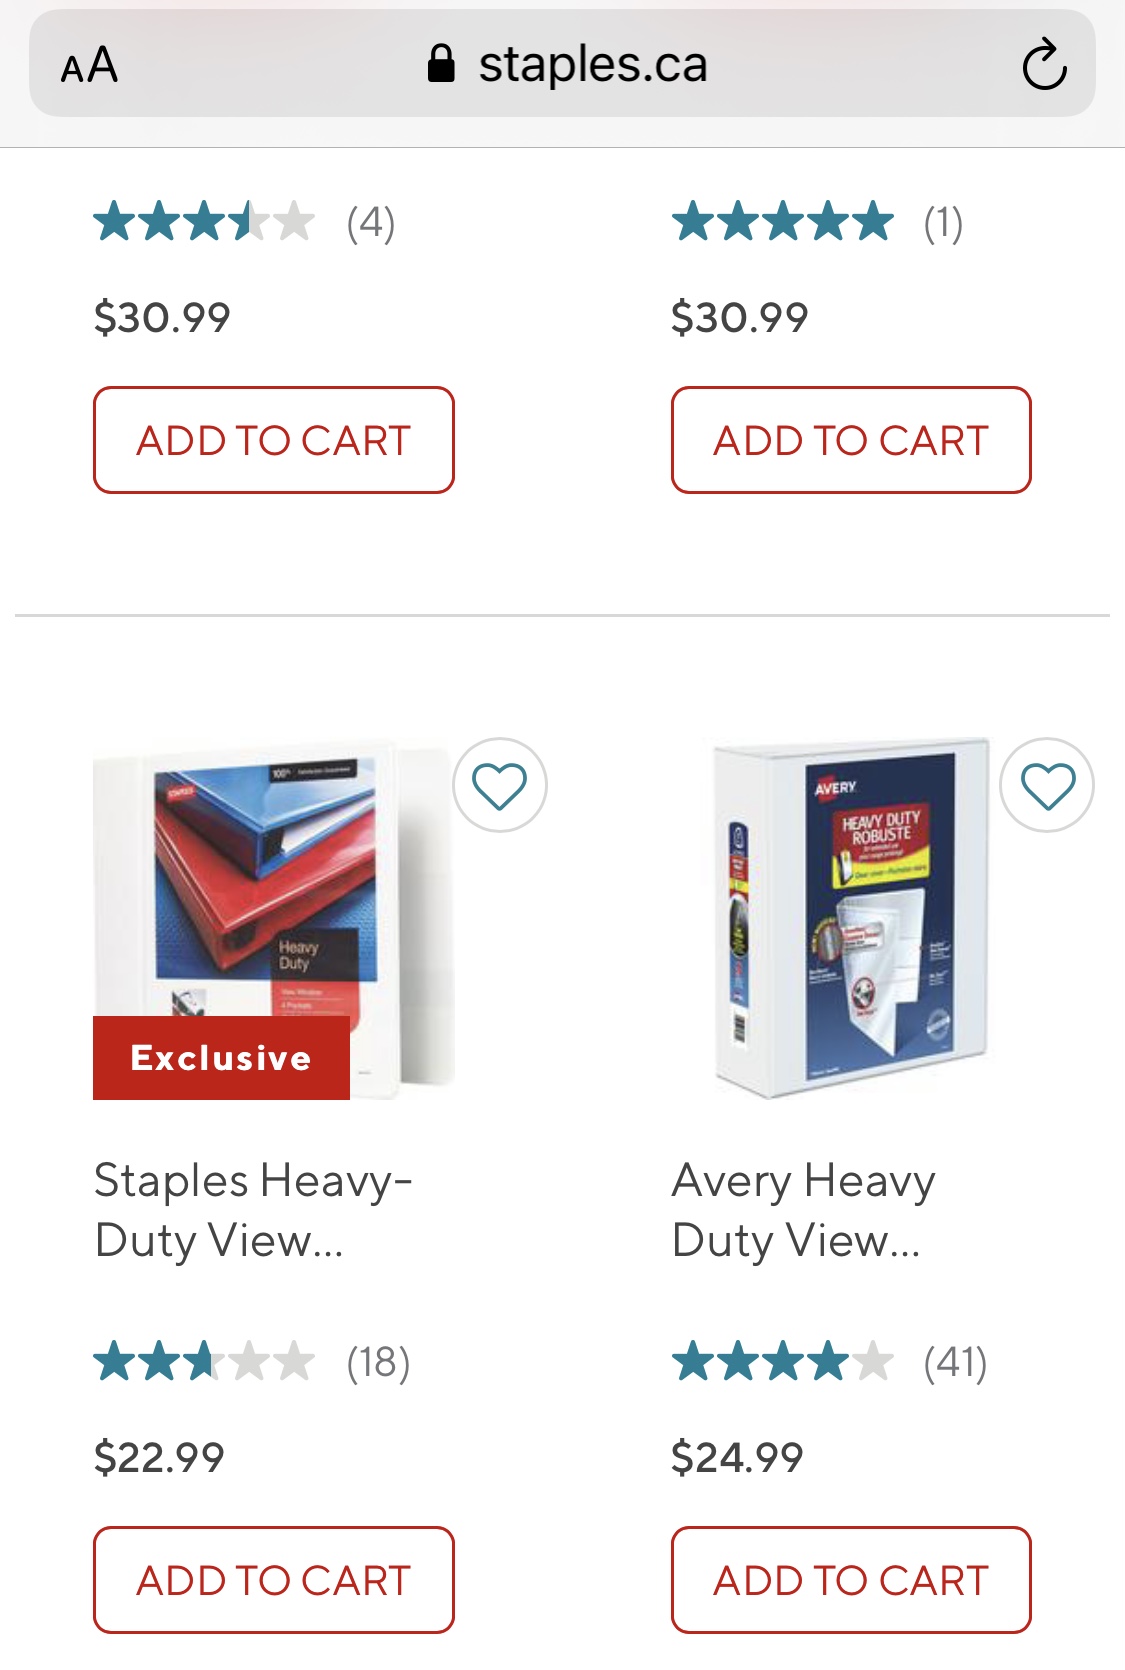
Task: Open Avery Heavy Duty View product title
Action: (x=804, y=1210)
